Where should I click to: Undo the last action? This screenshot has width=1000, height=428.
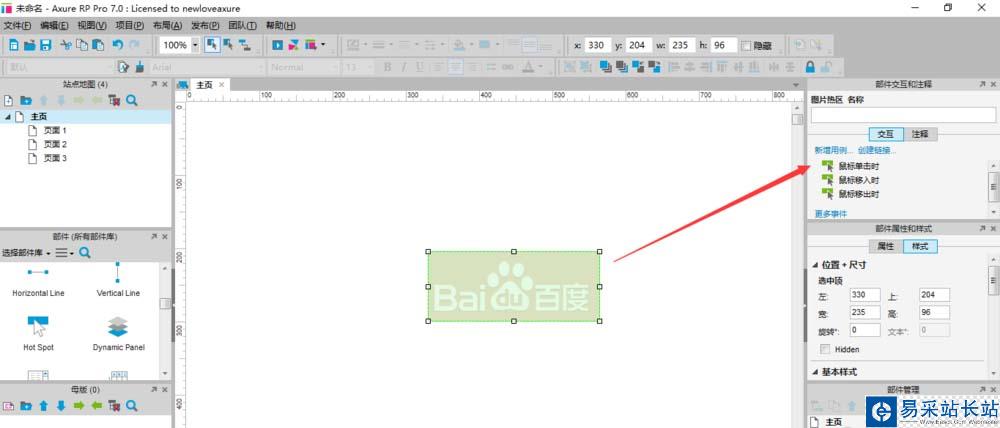pos(118,45)
